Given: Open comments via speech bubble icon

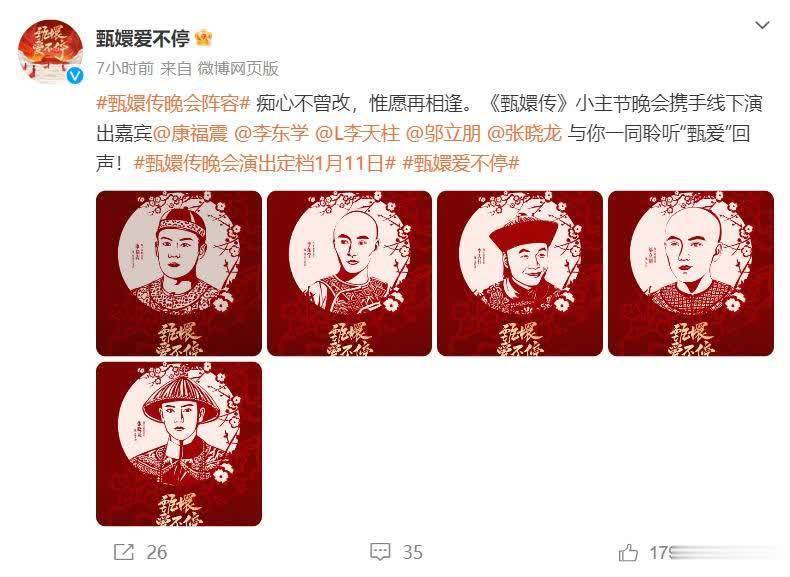Looking at the screenshot, I should coord(380,552).
